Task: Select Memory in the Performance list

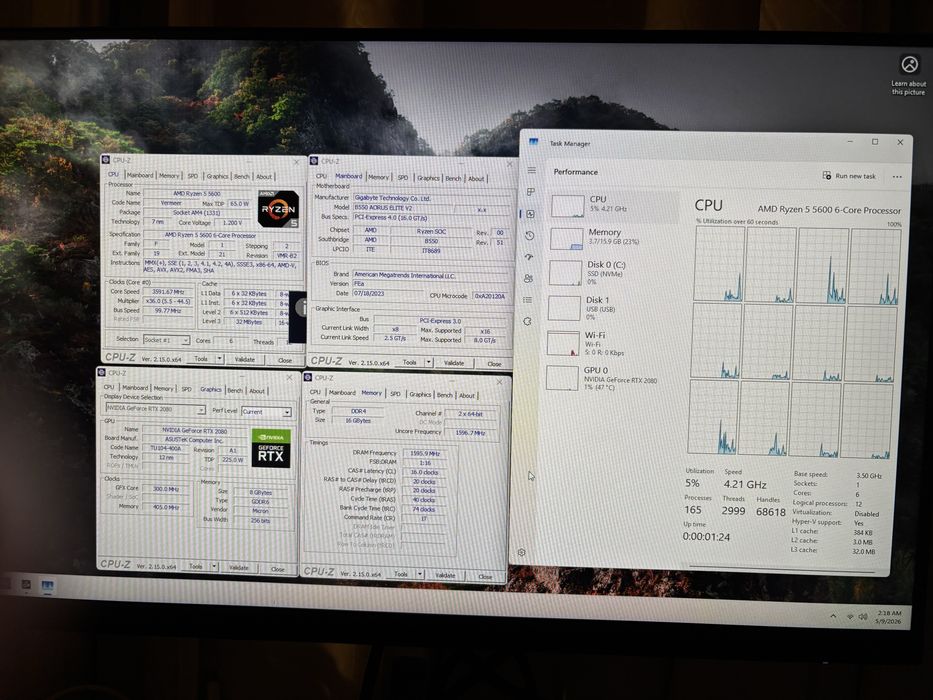Action: [612, 238]
